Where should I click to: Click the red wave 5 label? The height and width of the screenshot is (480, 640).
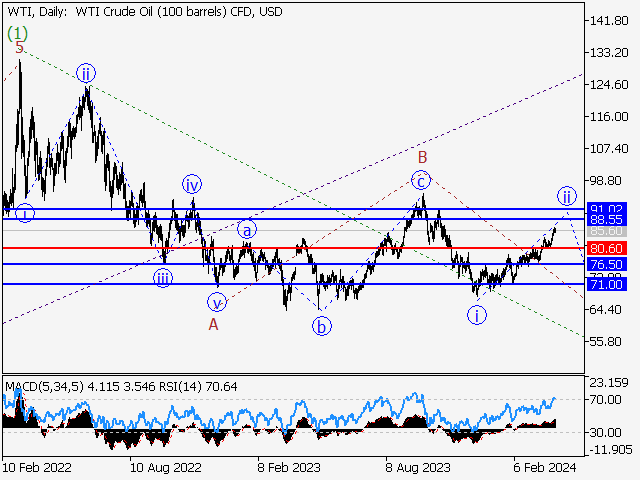point(20,48)
